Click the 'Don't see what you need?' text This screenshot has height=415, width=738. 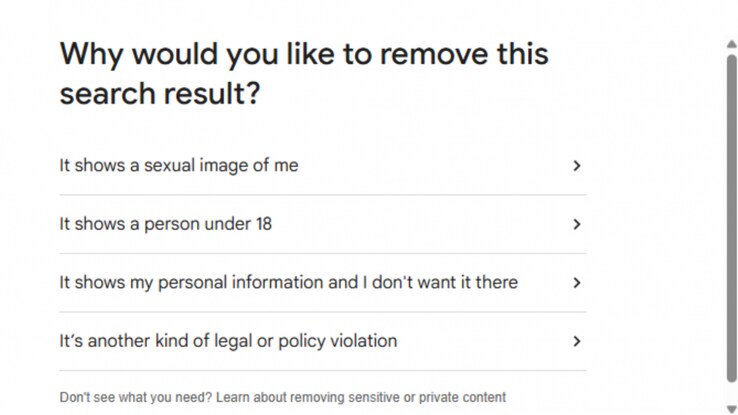click(135, 397)
